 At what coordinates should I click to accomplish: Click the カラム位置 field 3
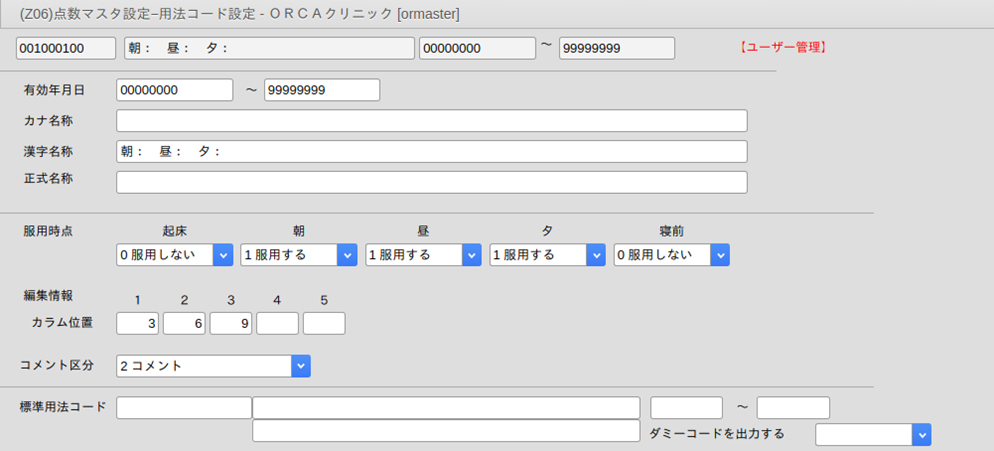tap(231, 323)
